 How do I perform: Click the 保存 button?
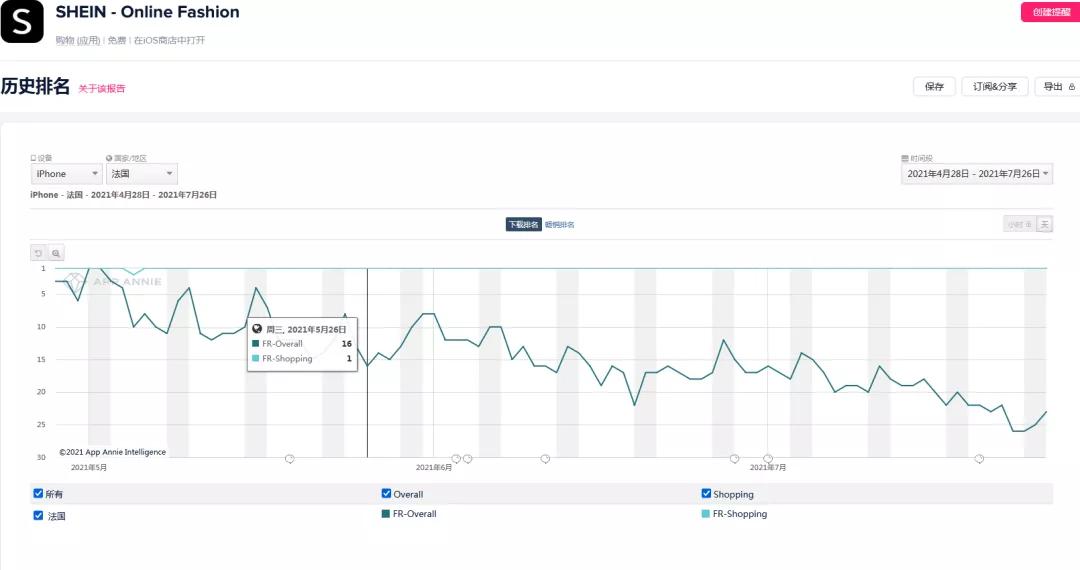[x=934, y=87]
